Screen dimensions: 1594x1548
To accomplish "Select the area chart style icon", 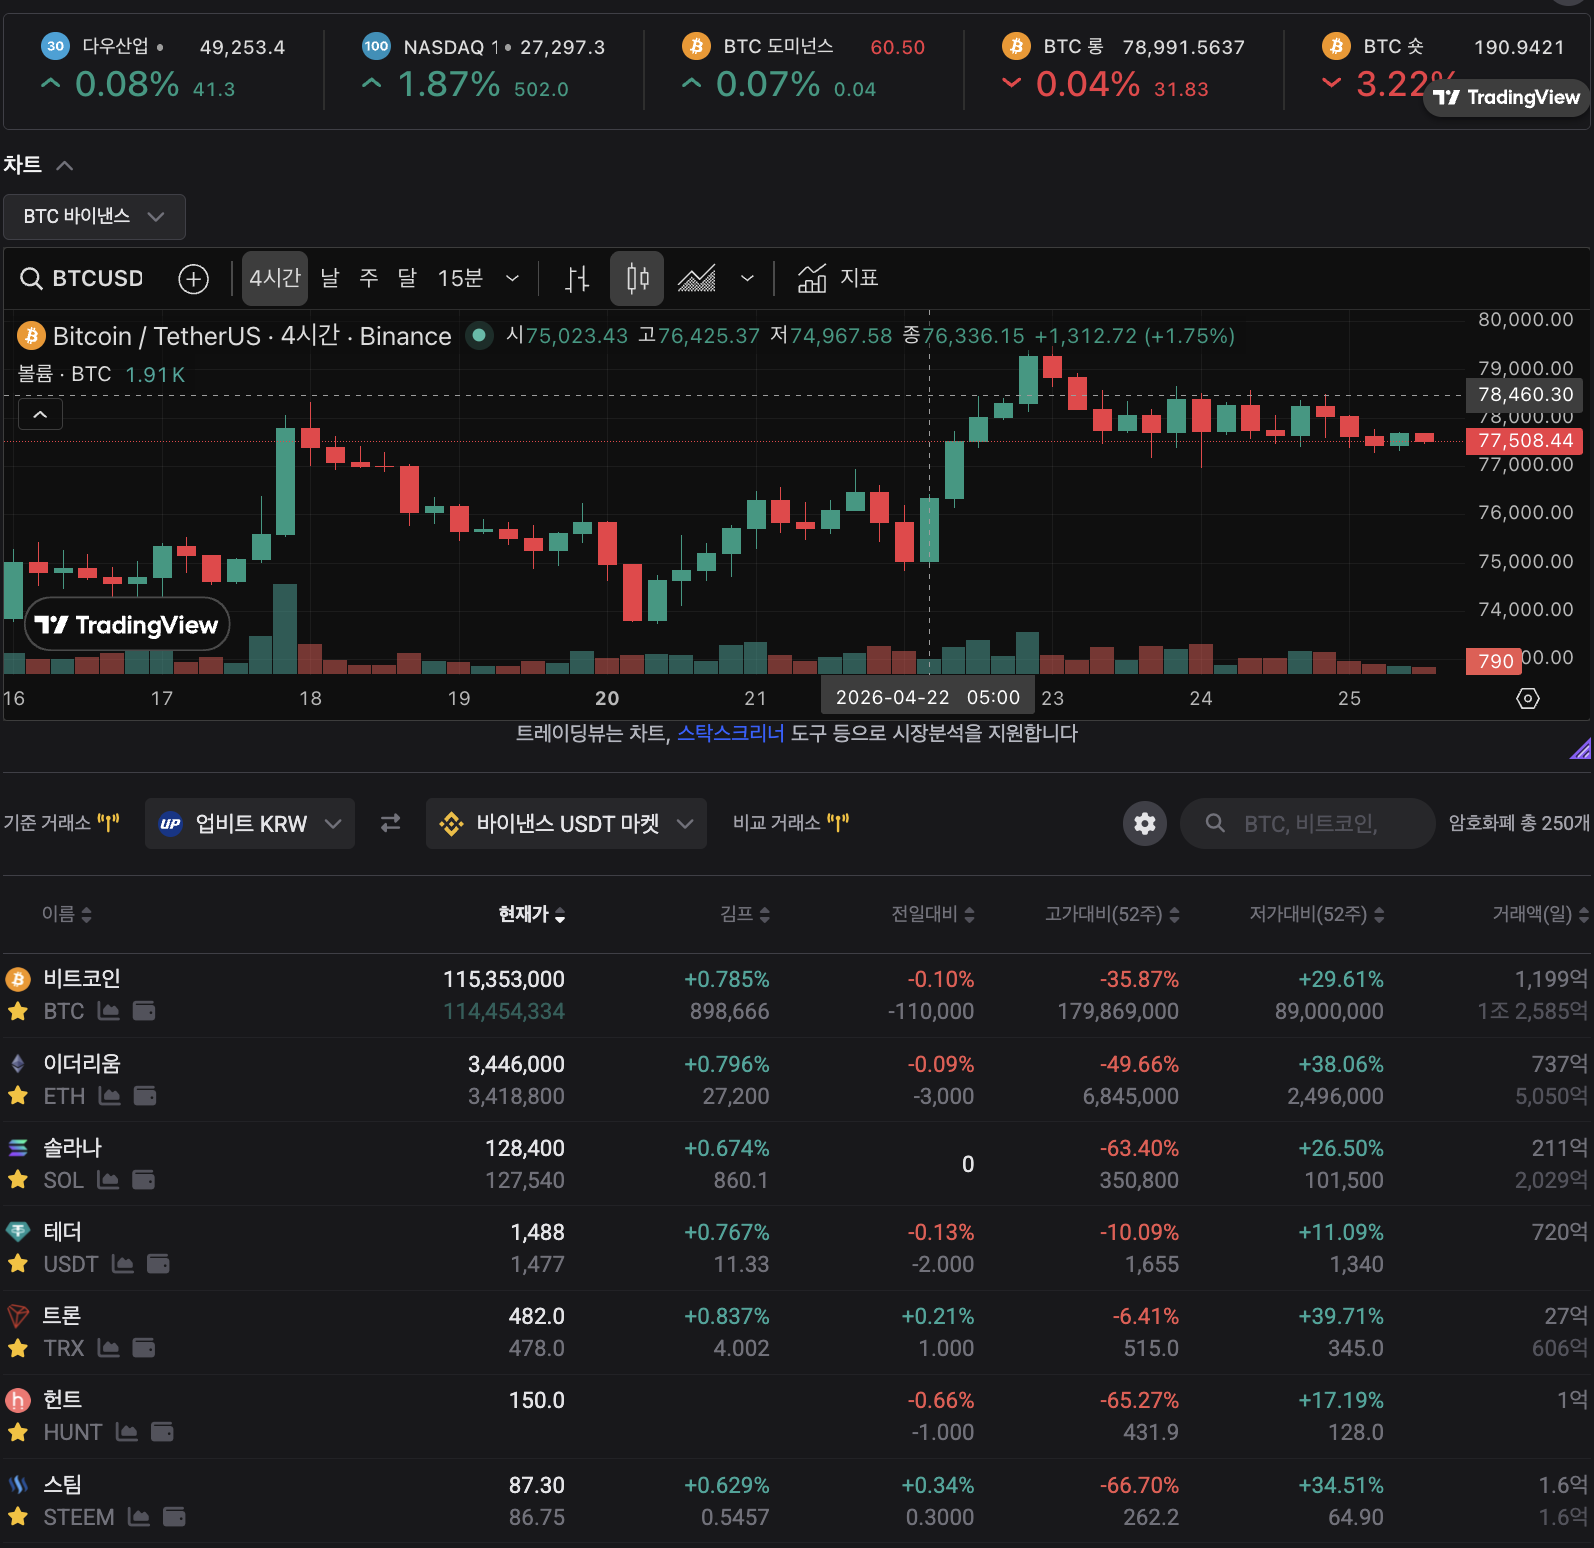I will [x=697, y=278].
